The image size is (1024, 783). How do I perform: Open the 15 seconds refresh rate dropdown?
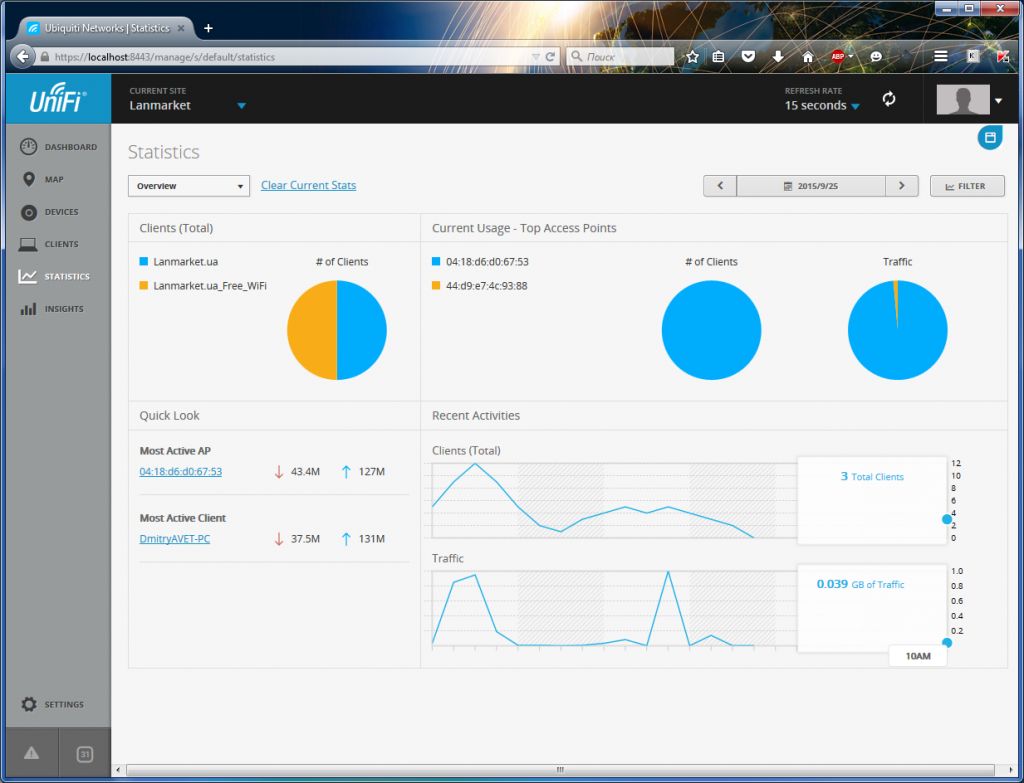(x=822, y=105)
